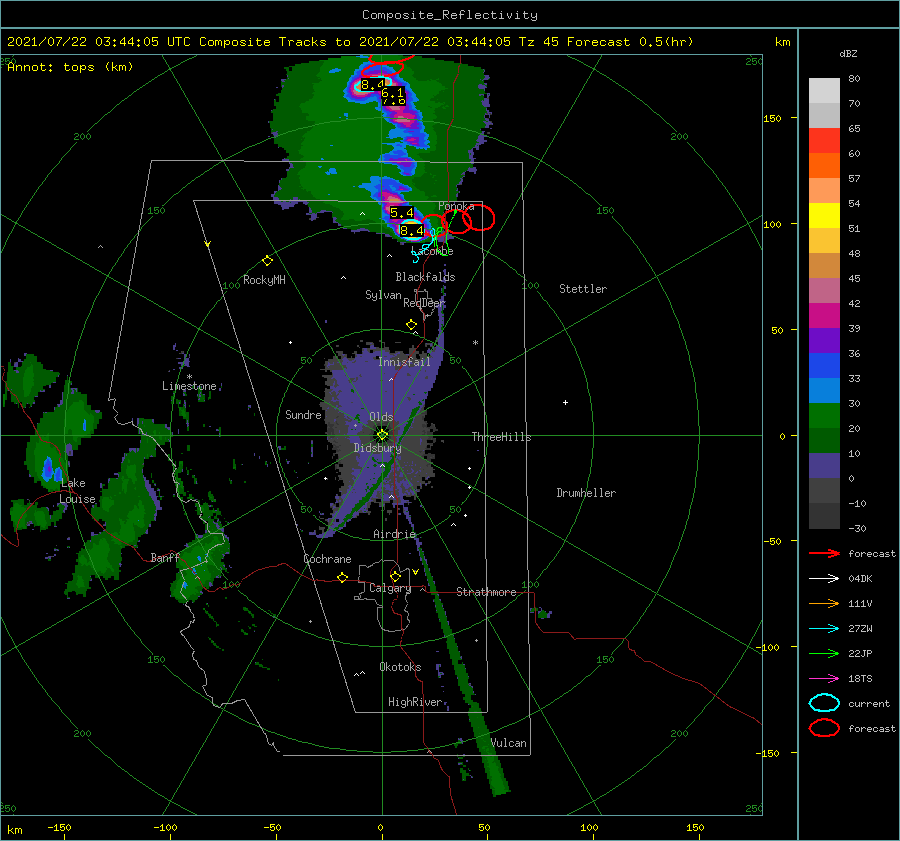Click the 6.1 storm top label
This screenshot has height=841, width=900.
tap(393, 92)
